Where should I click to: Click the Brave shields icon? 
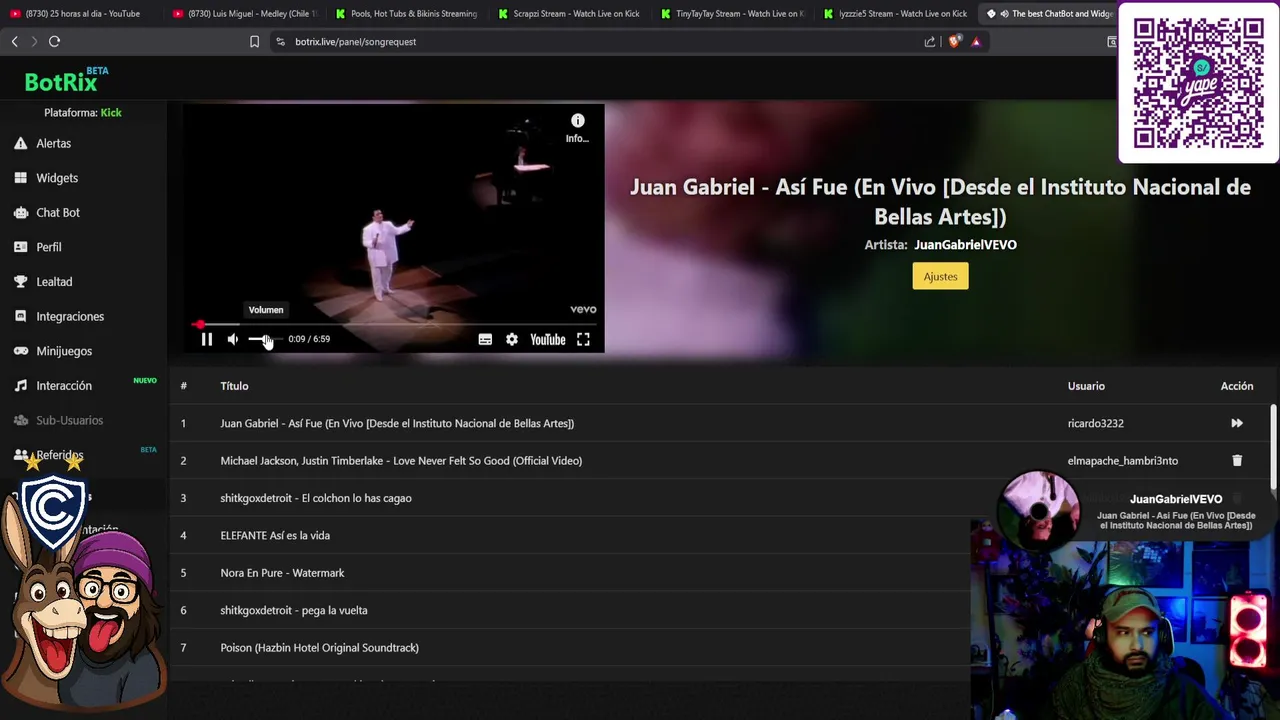[x=954, y=42]
